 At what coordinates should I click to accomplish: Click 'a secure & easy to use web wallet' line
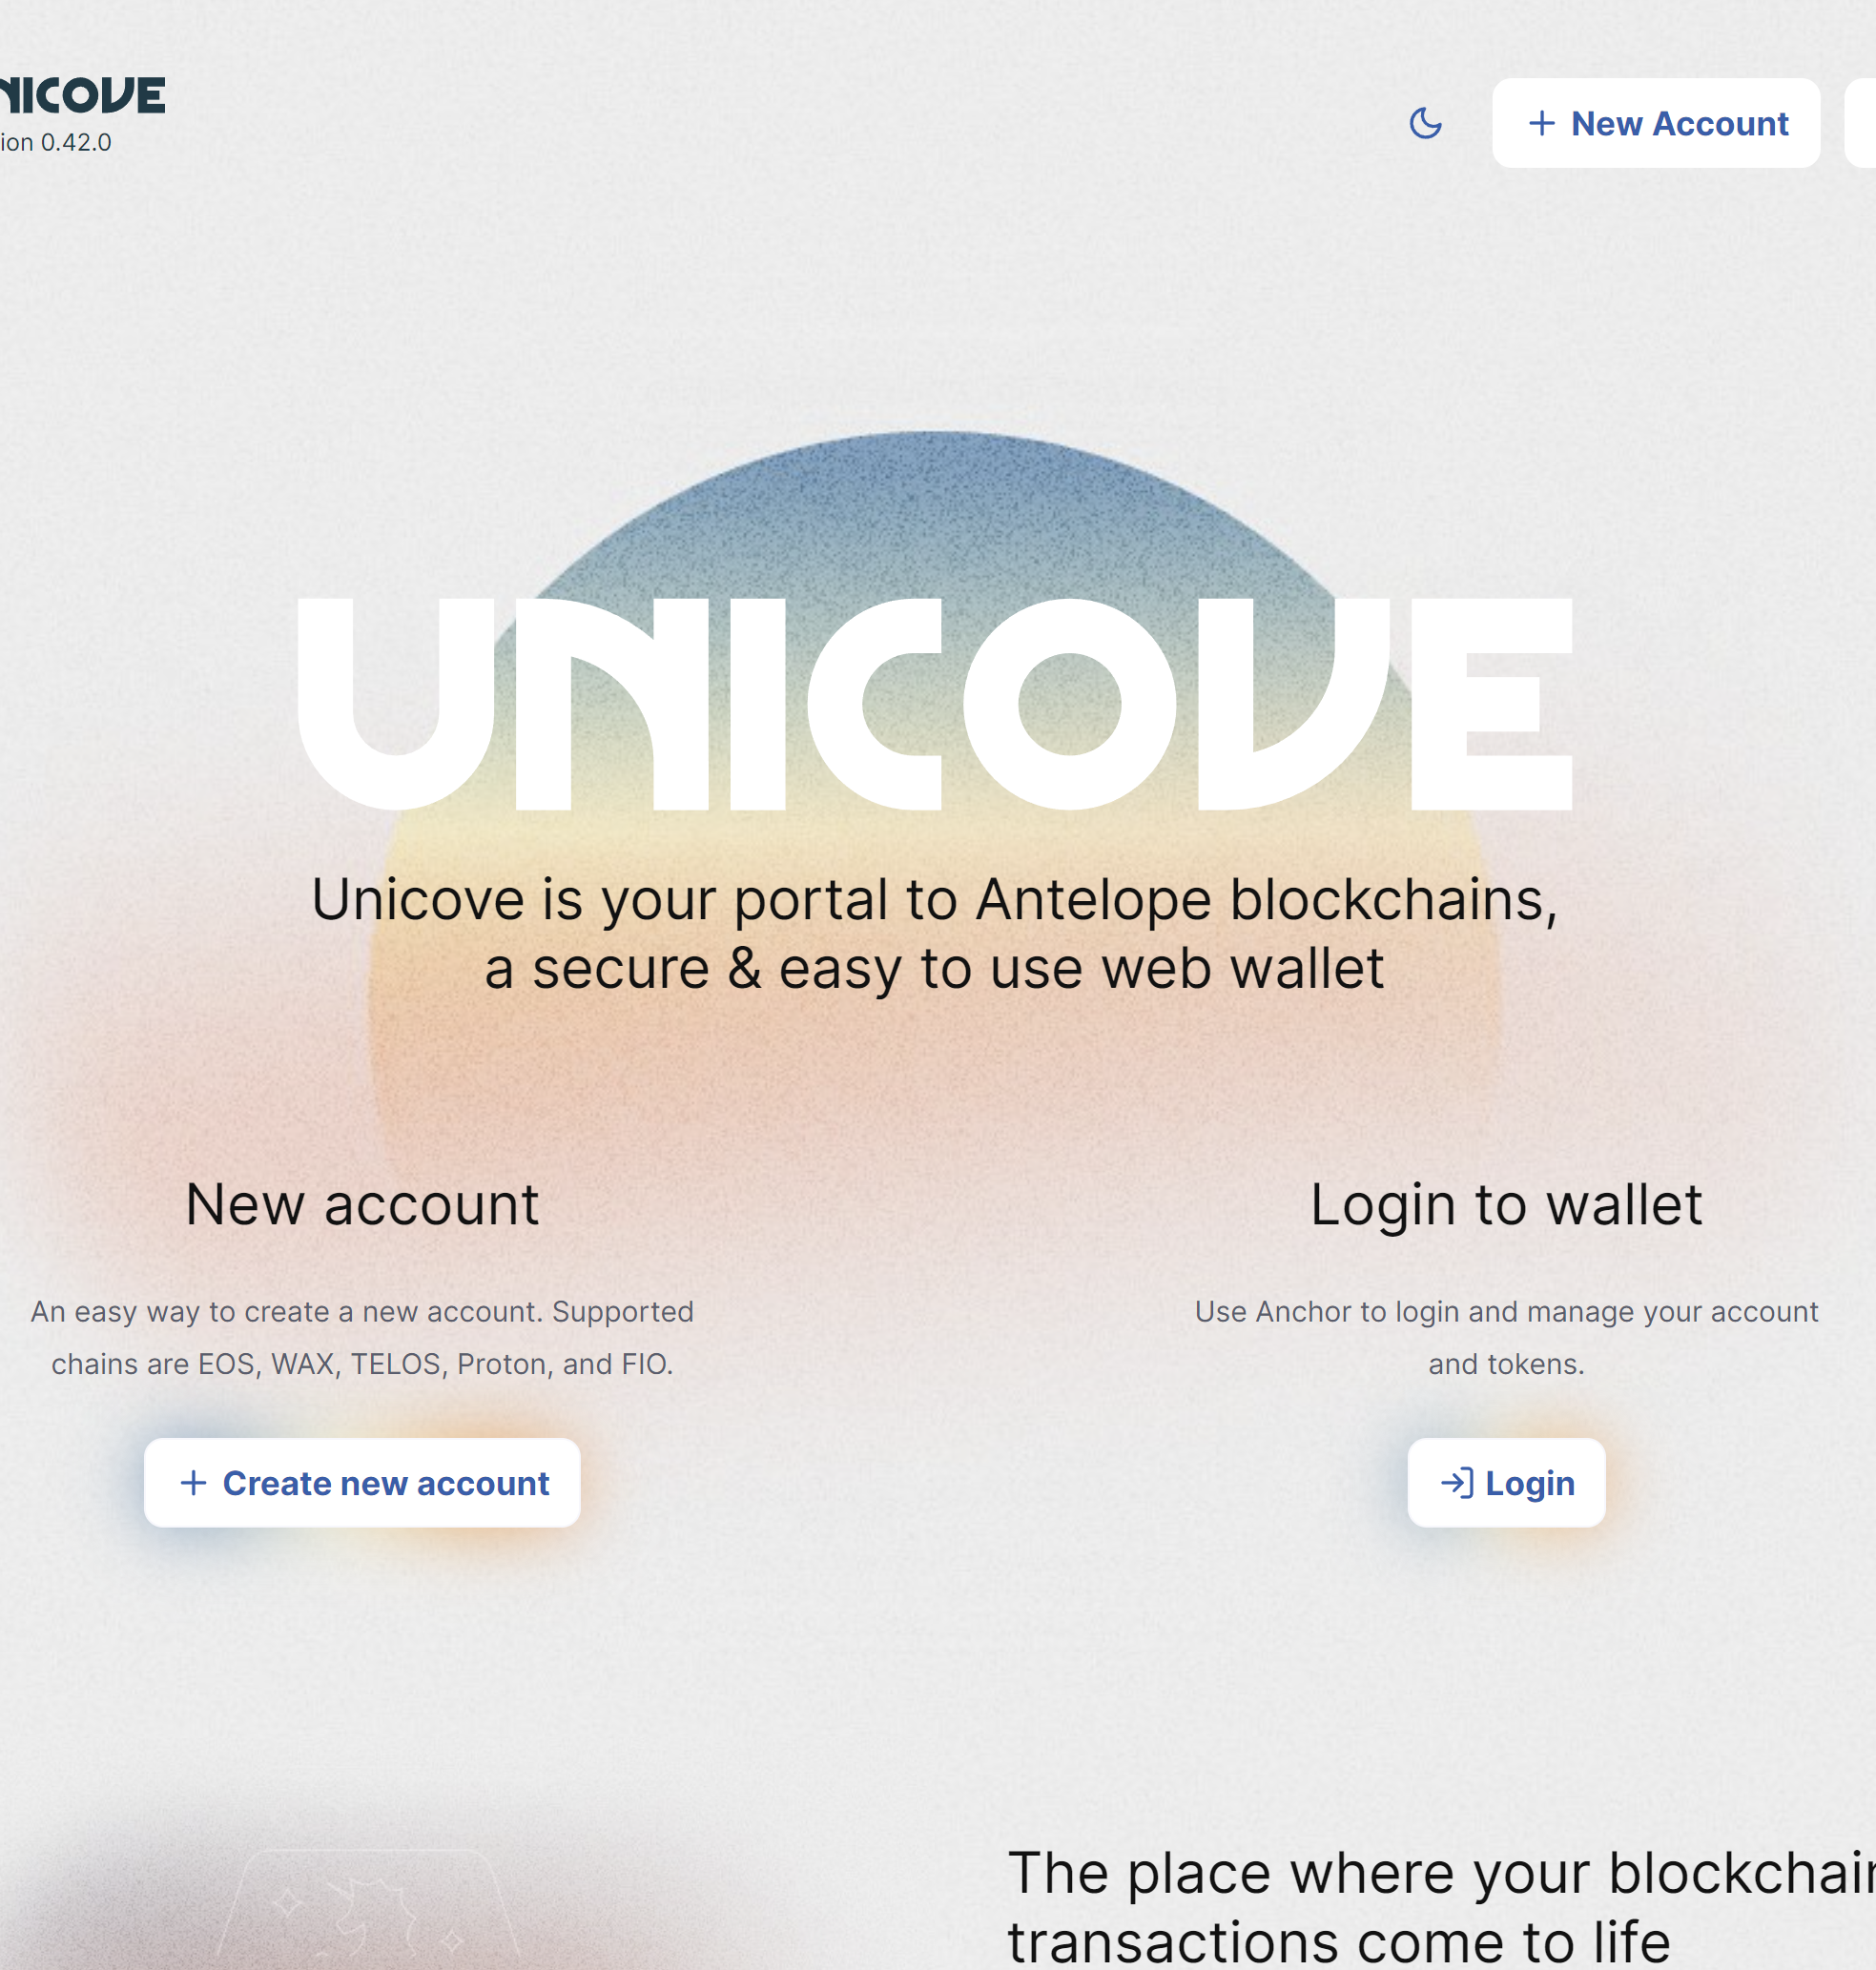(934, 968)
